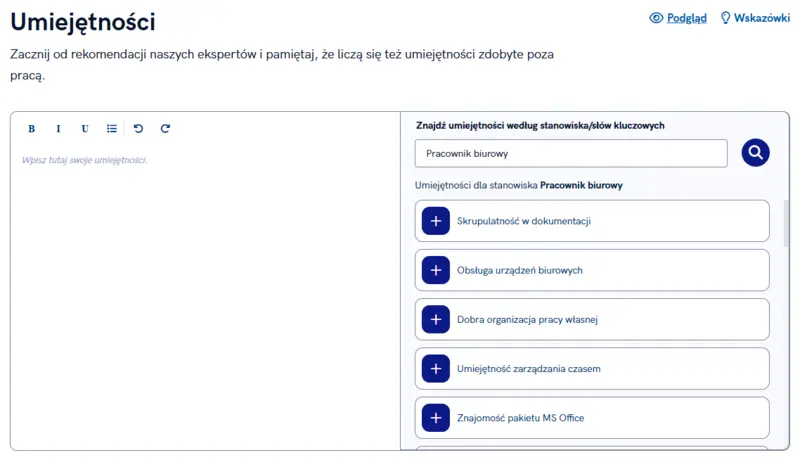
Task: Select the Znajomość pakietu MS Office label
Action: (x=520, y=418)
